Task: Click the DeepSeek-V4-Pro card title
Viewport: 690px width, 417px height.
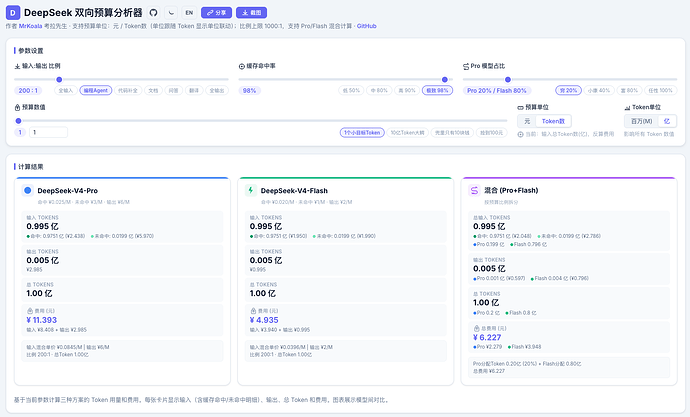Action: [67, 190]
